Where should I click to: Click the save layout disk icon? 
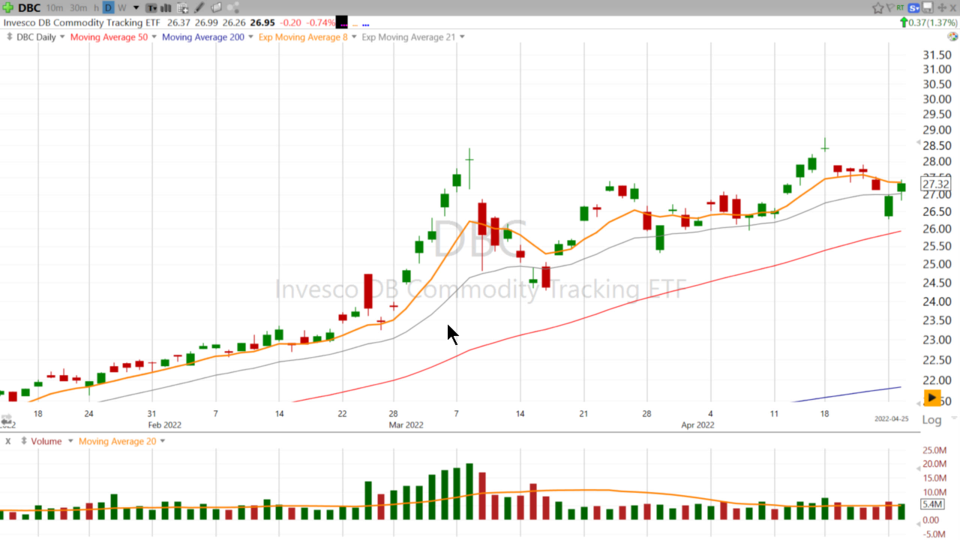click(928, 8)
